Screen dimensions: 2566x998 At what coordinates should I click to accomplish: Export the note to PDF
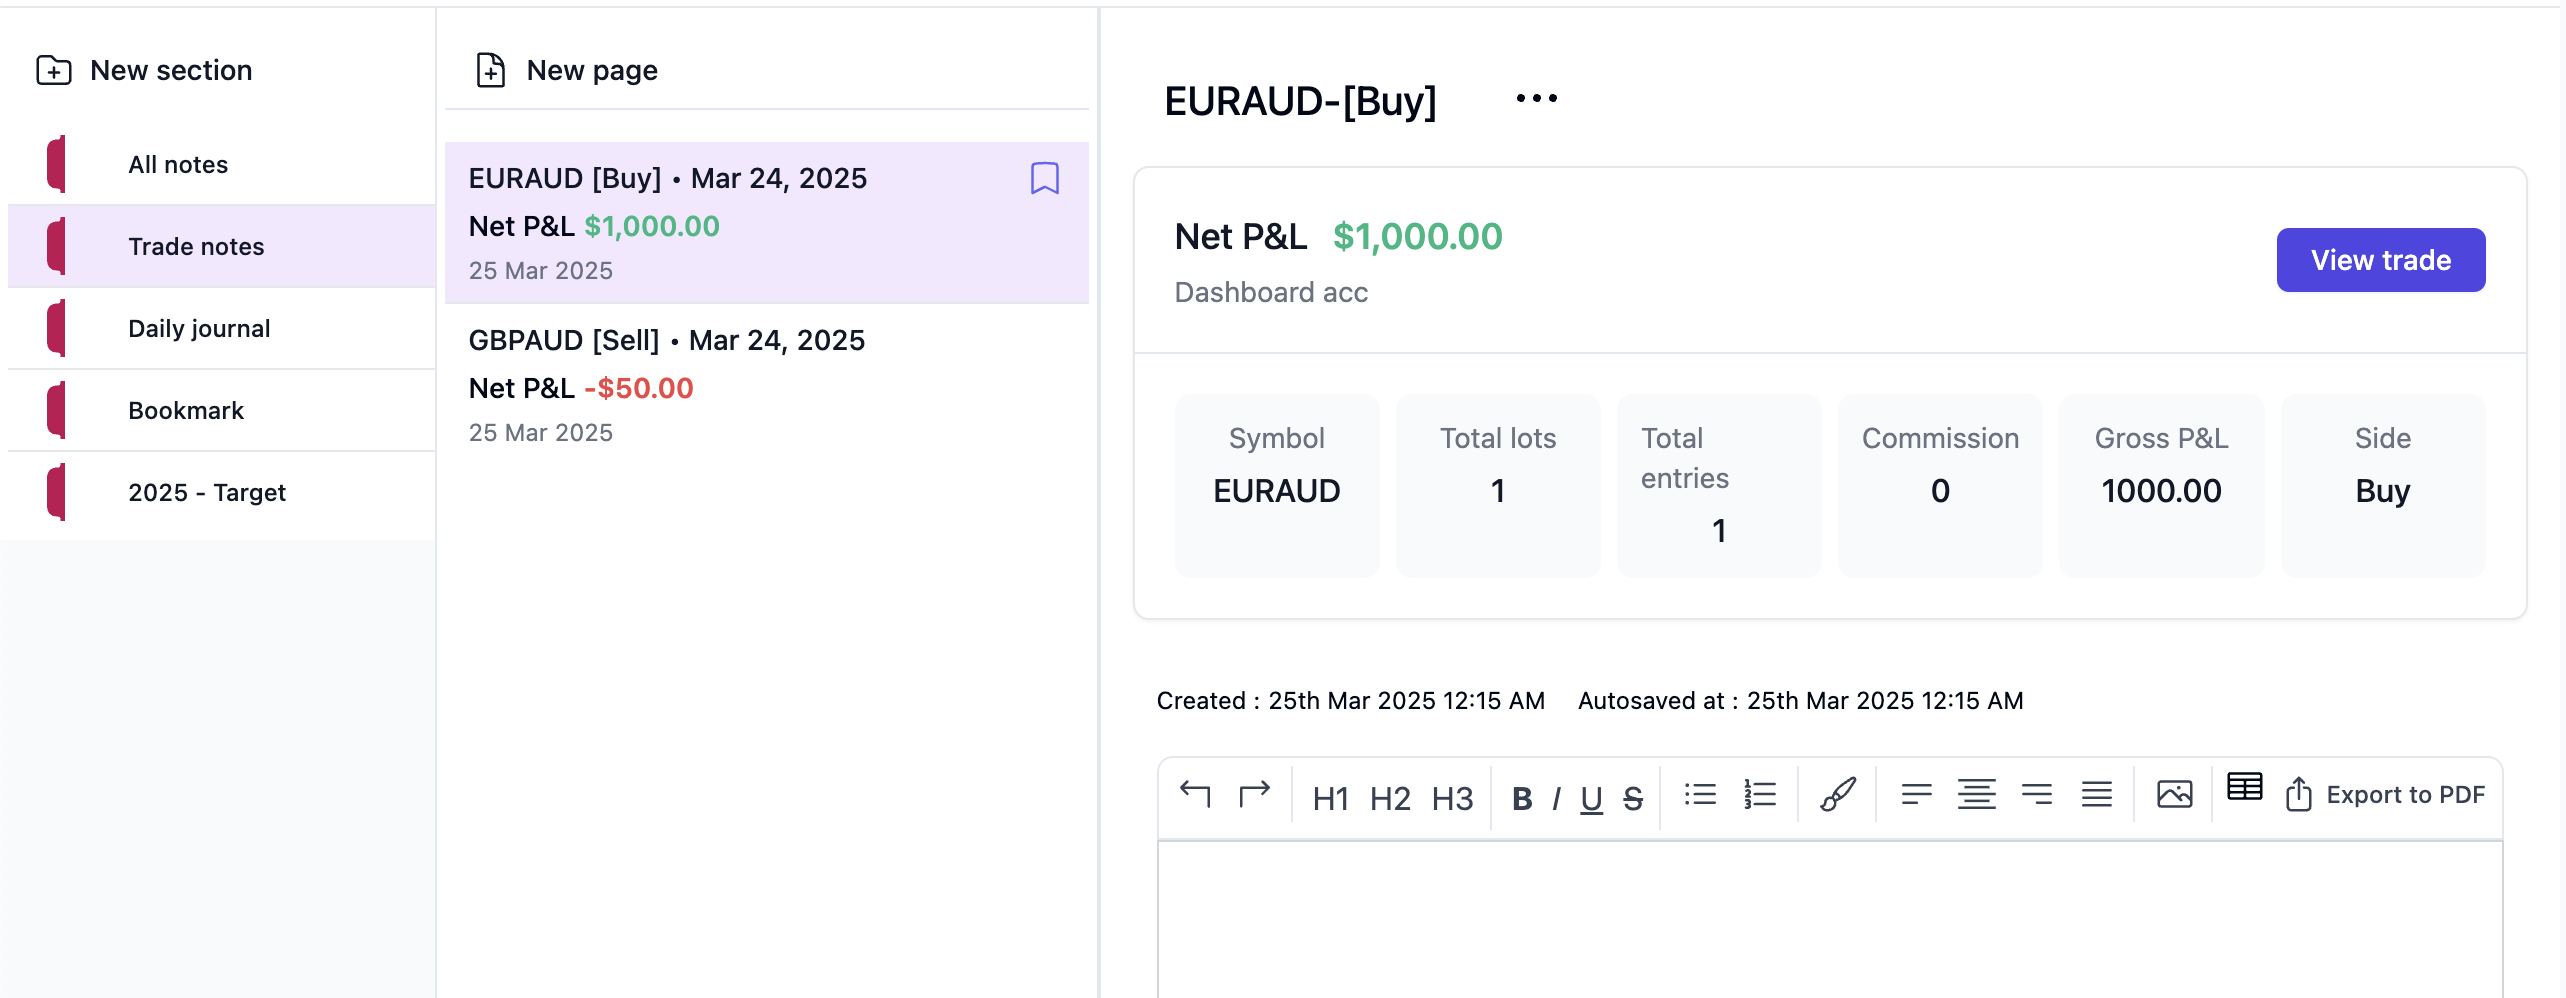(2385, 795)
